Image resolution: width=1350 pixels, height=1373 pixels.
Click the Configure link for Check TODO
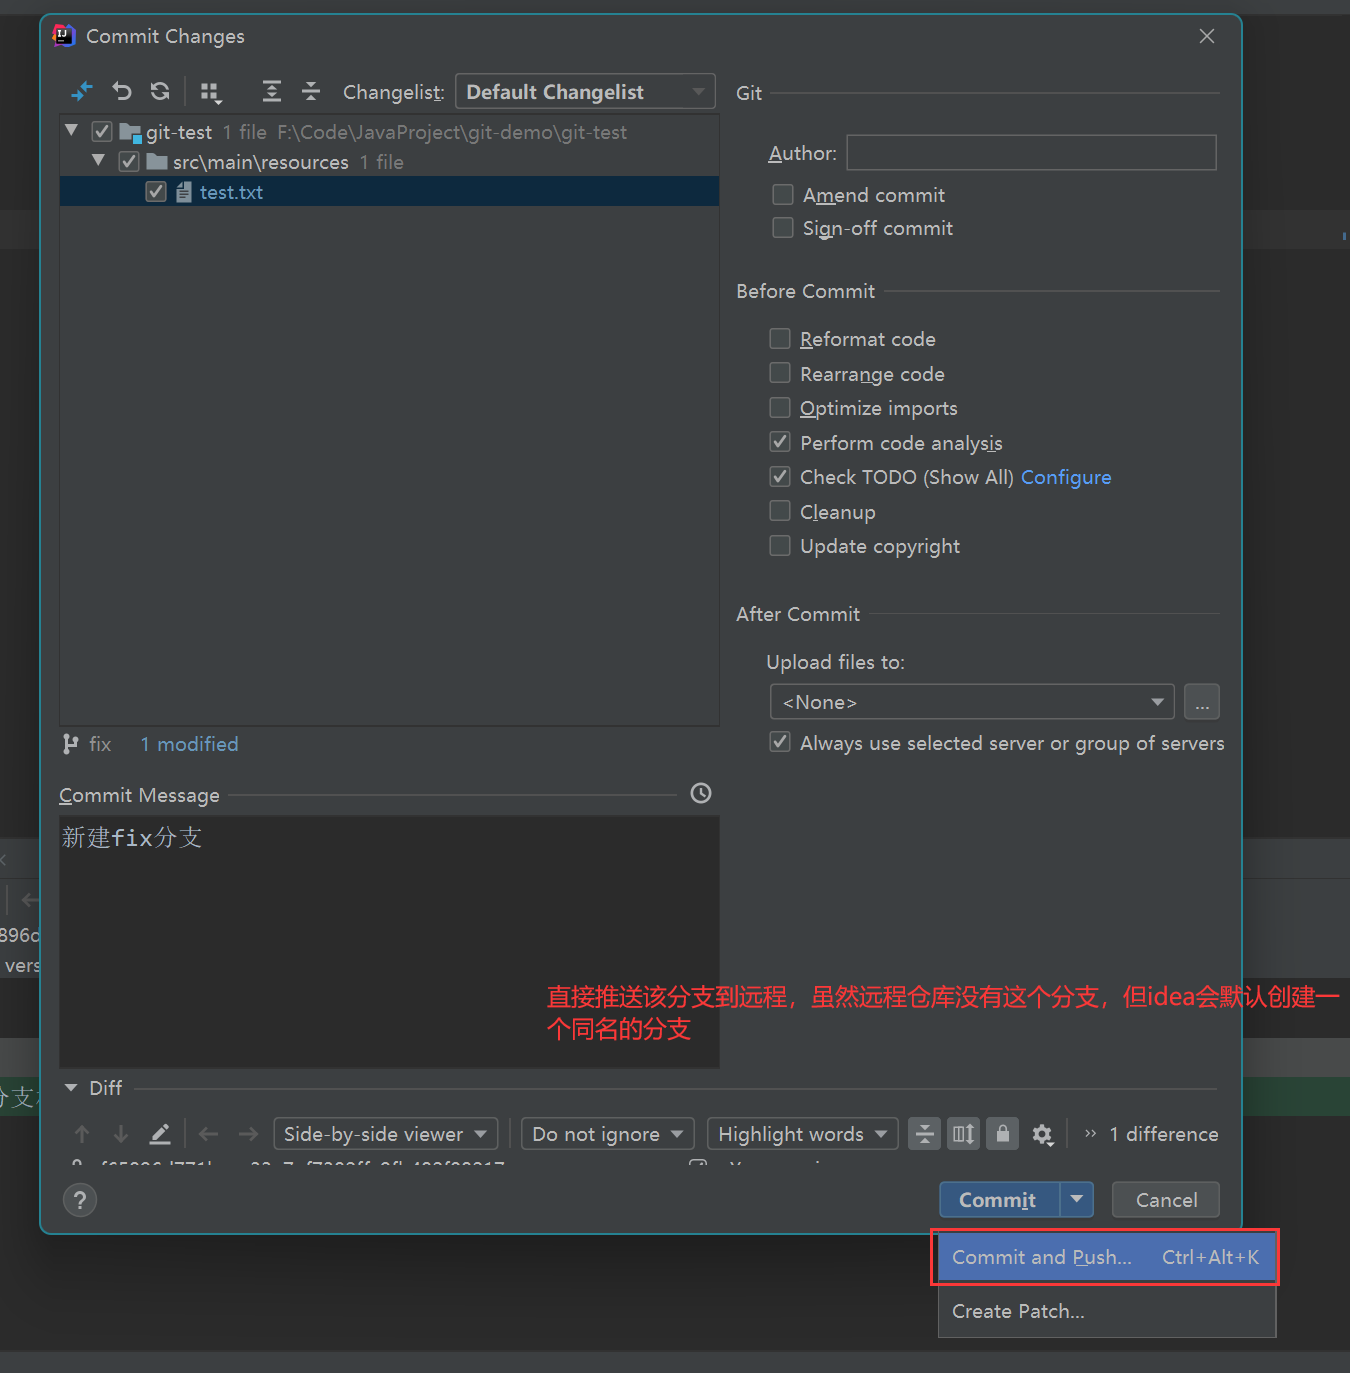pyautogui.click(x=1065, y=477)
